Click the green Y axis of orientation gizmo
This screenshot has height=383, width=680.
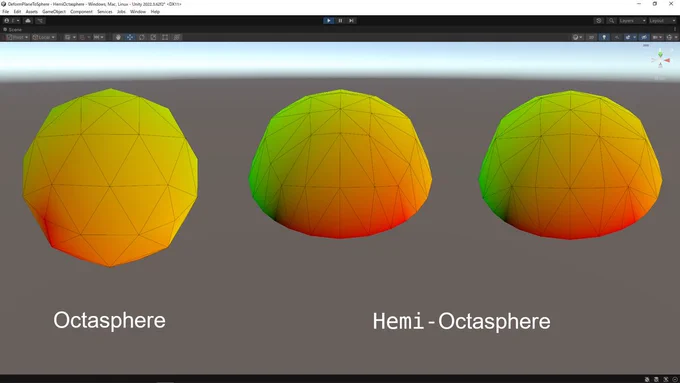[x=660, y=54]
